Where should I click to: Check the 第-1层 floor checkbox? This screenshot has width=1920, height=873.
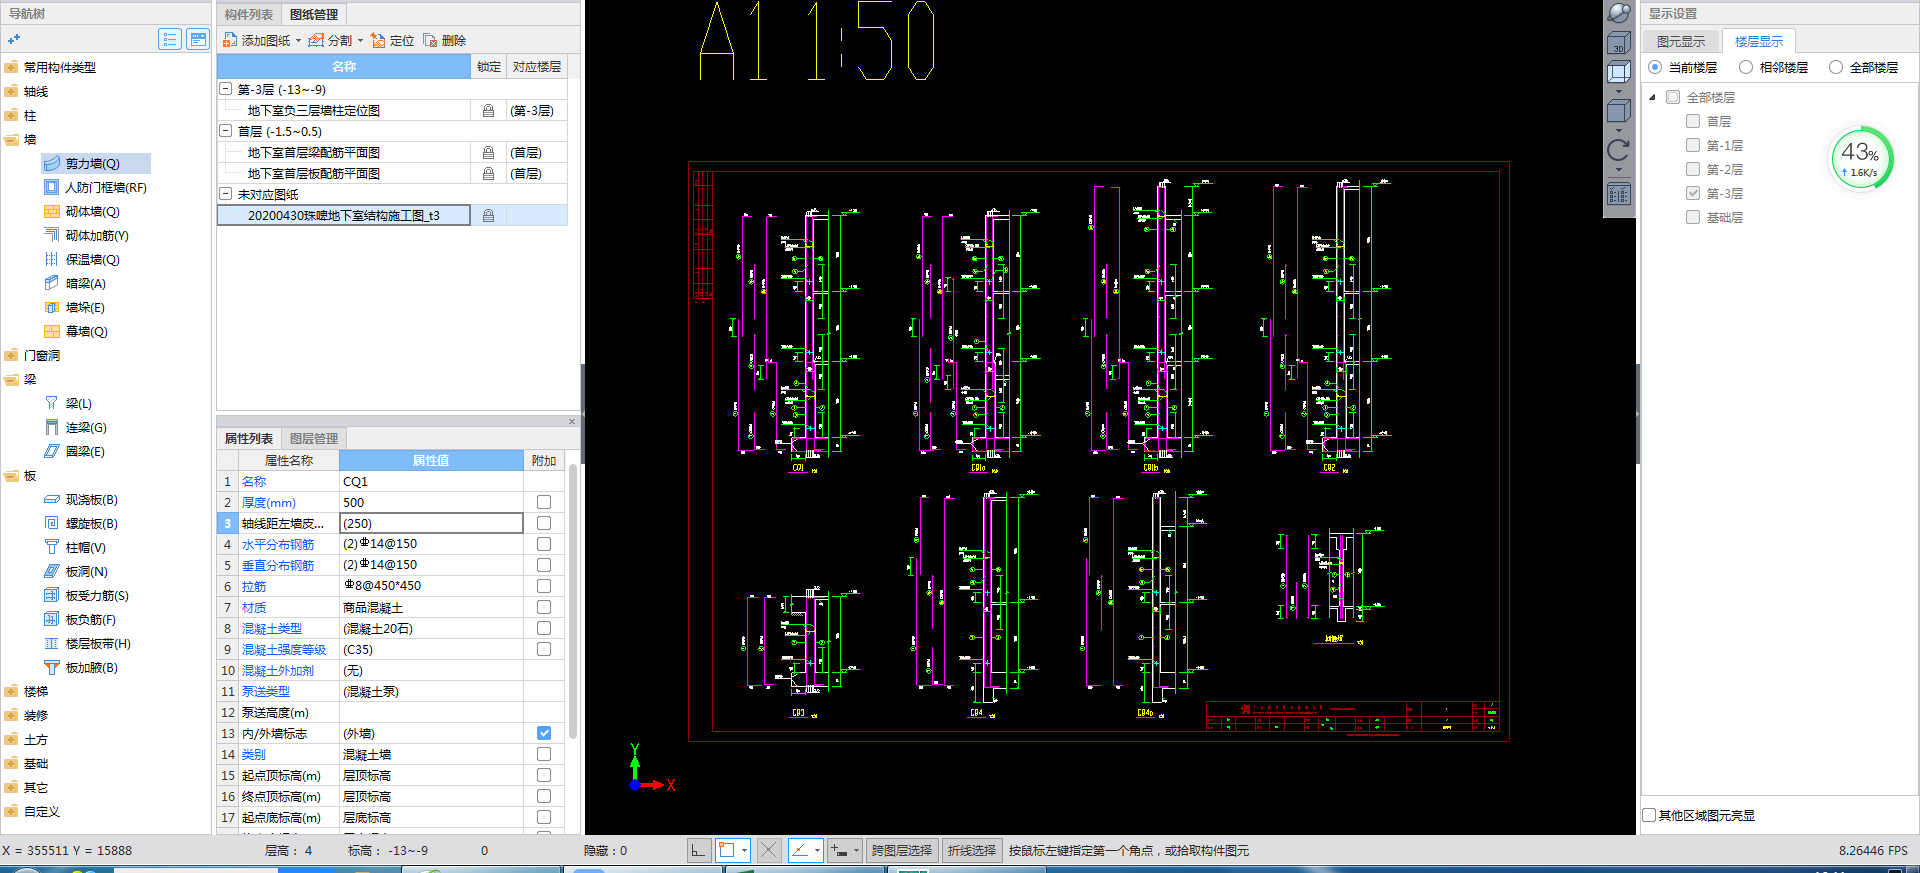click(1693, 145)
